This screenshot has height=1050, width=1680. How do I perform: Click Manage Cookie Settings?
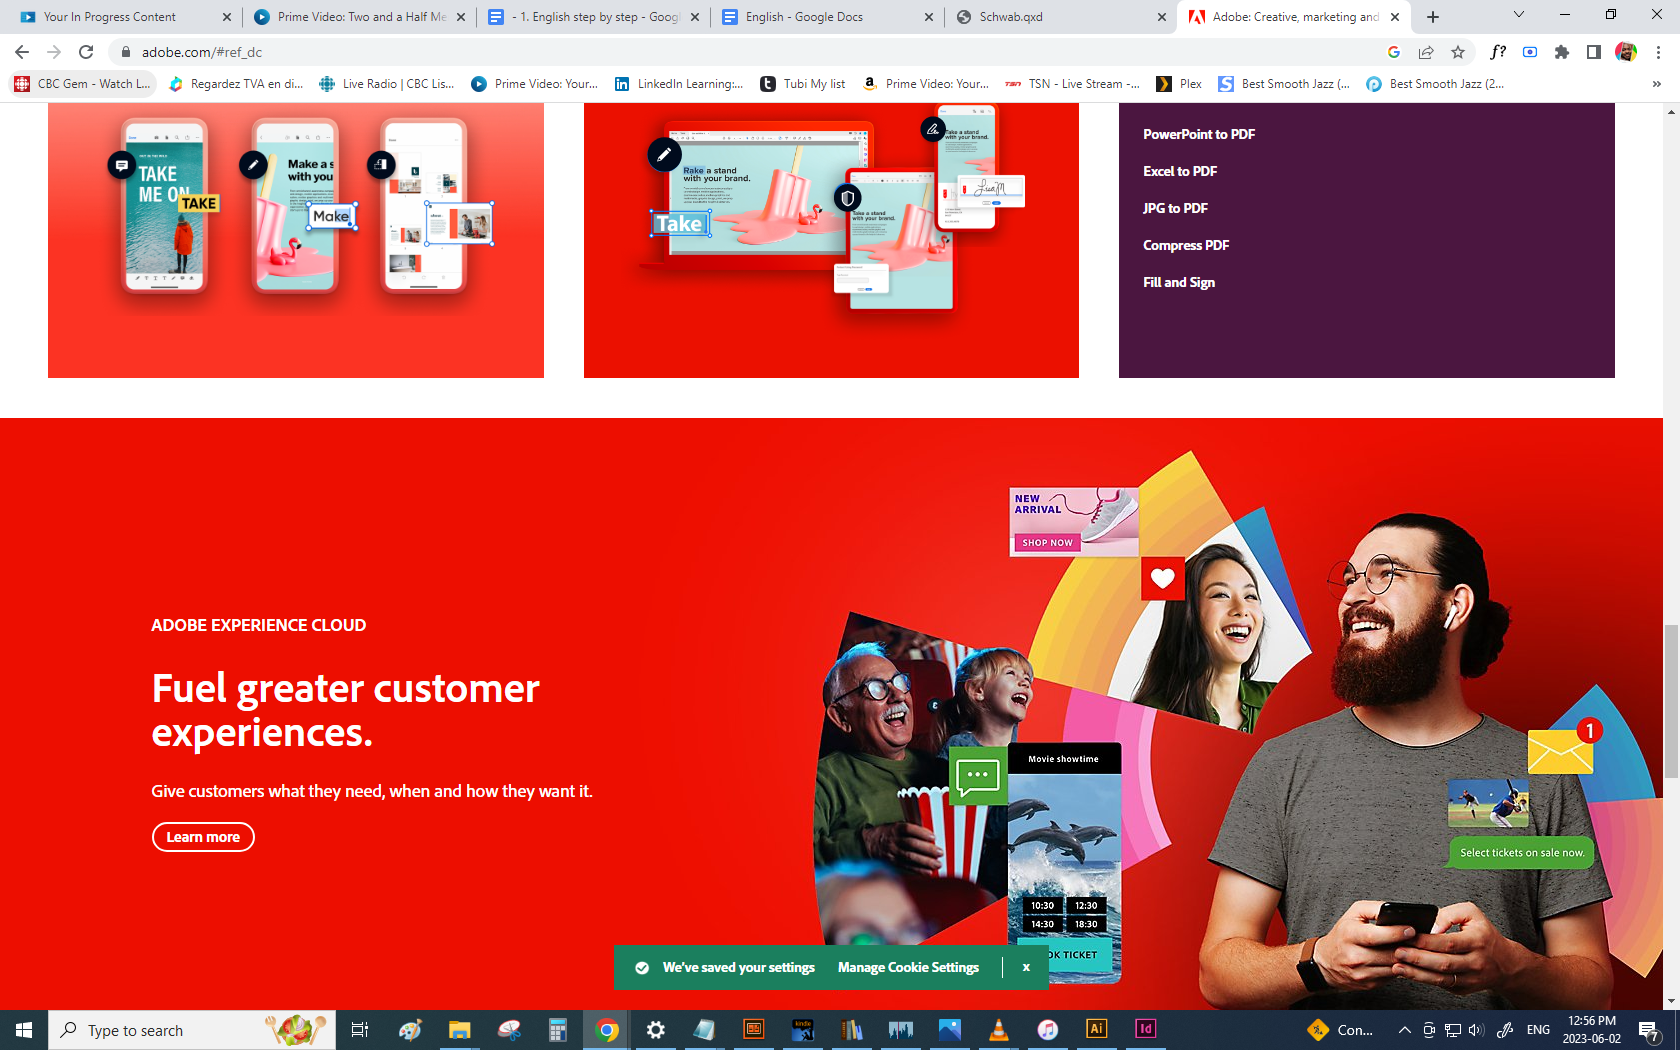point(908,967)
